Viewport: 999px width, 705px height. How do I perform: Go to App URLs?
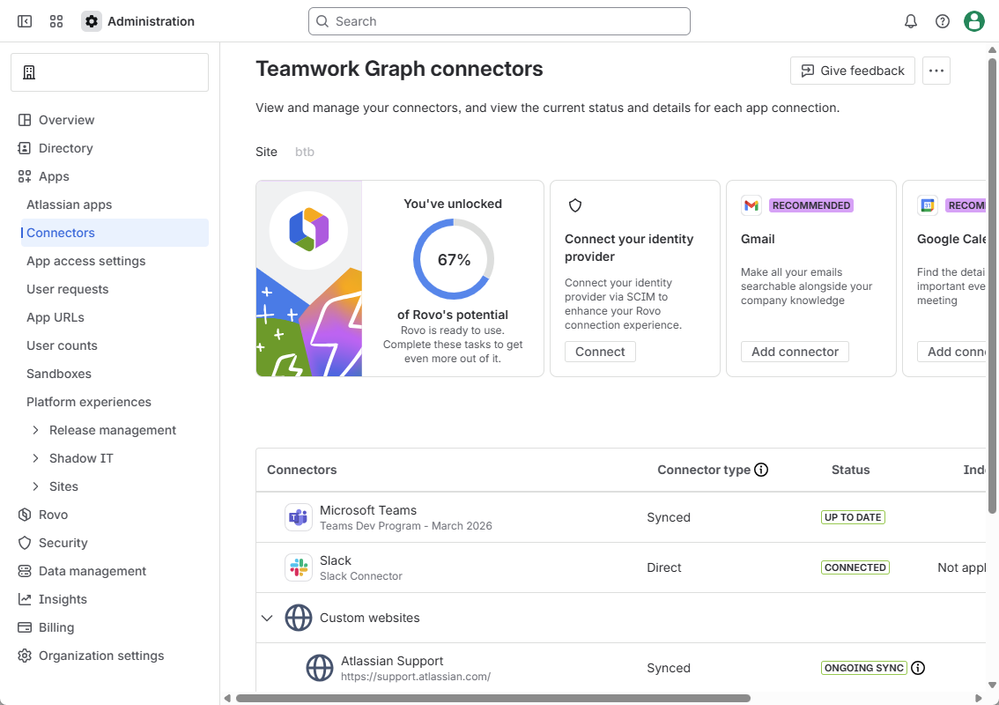55,317
